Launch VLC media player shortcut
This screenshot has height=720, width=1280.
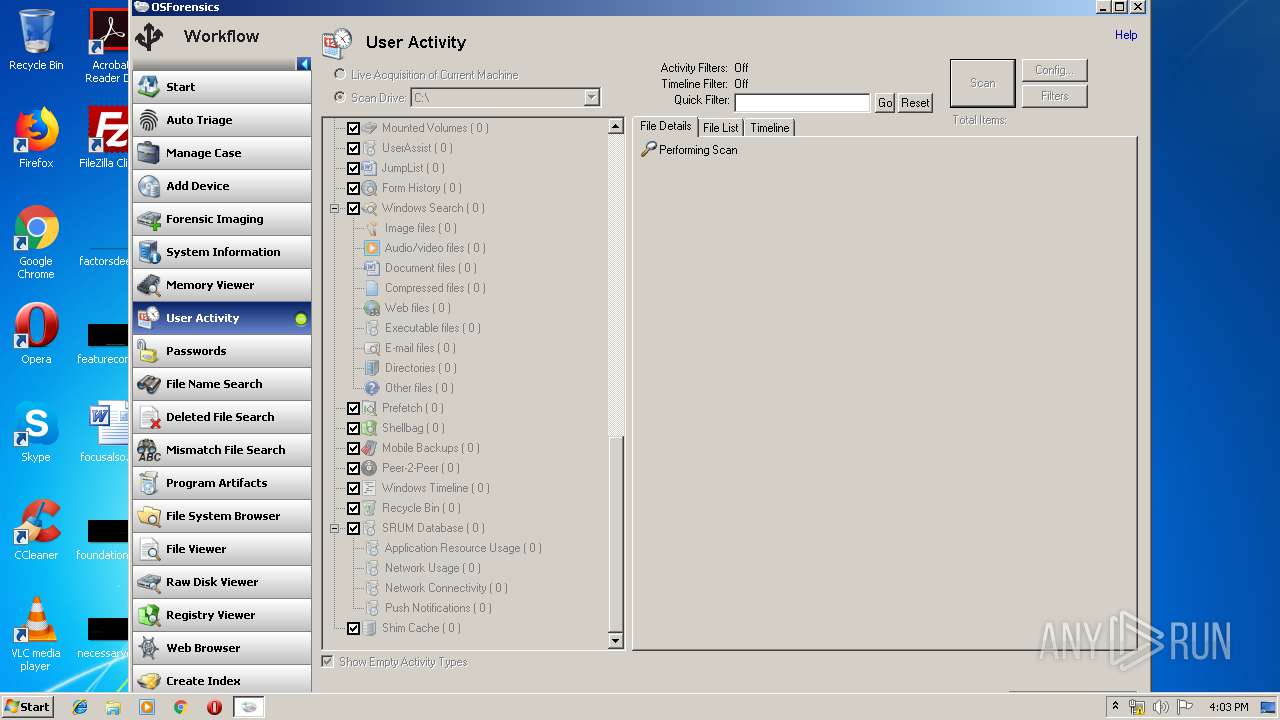36,634
